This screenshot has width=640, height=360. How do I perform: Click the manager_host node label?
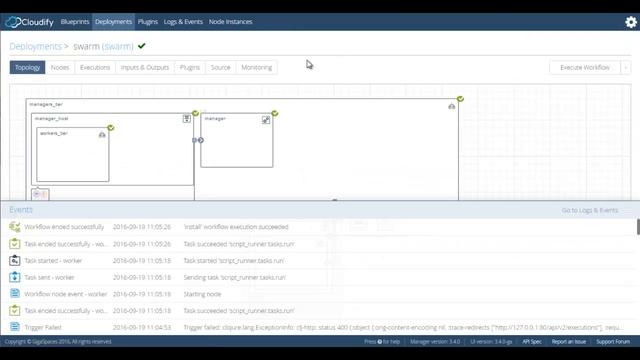51,118
